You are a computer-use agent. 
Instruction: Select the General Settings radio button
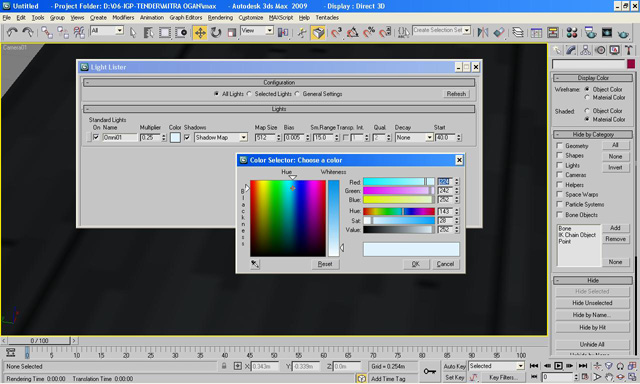pyautogui.click(x=297, y=94)
